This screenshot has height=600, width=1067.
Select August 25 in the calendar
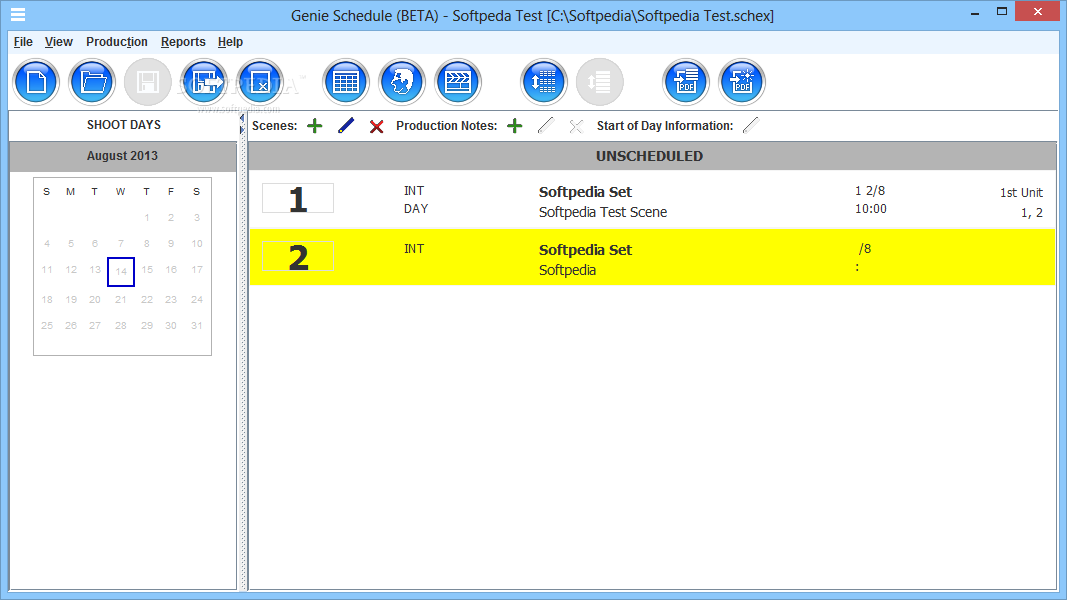[47, 326]
